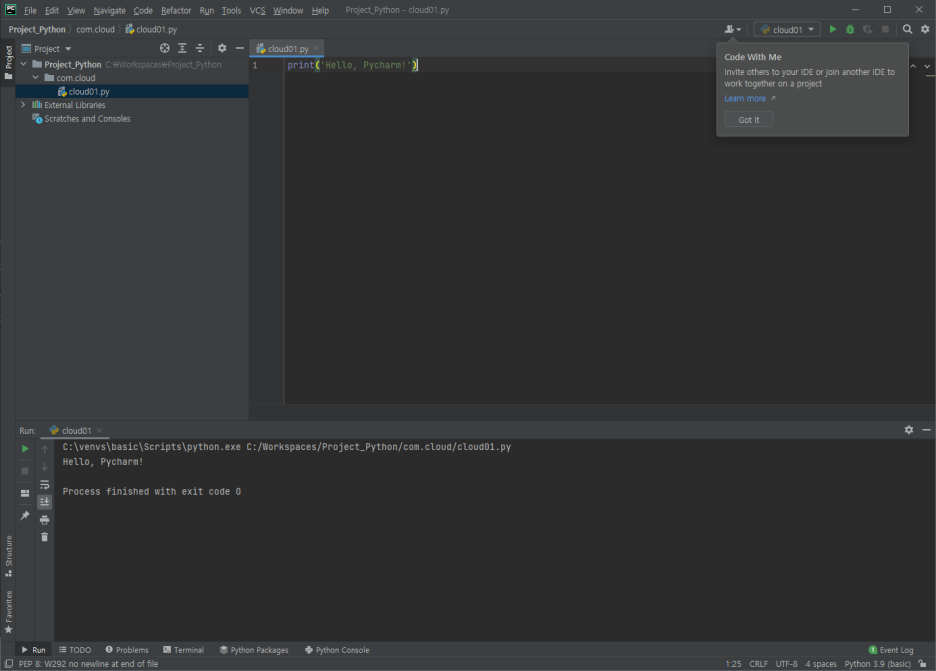The height and width of the screenshot is (671, 936).
Task: Toggle scroll to end of output
Action: [x=44, y=502]
